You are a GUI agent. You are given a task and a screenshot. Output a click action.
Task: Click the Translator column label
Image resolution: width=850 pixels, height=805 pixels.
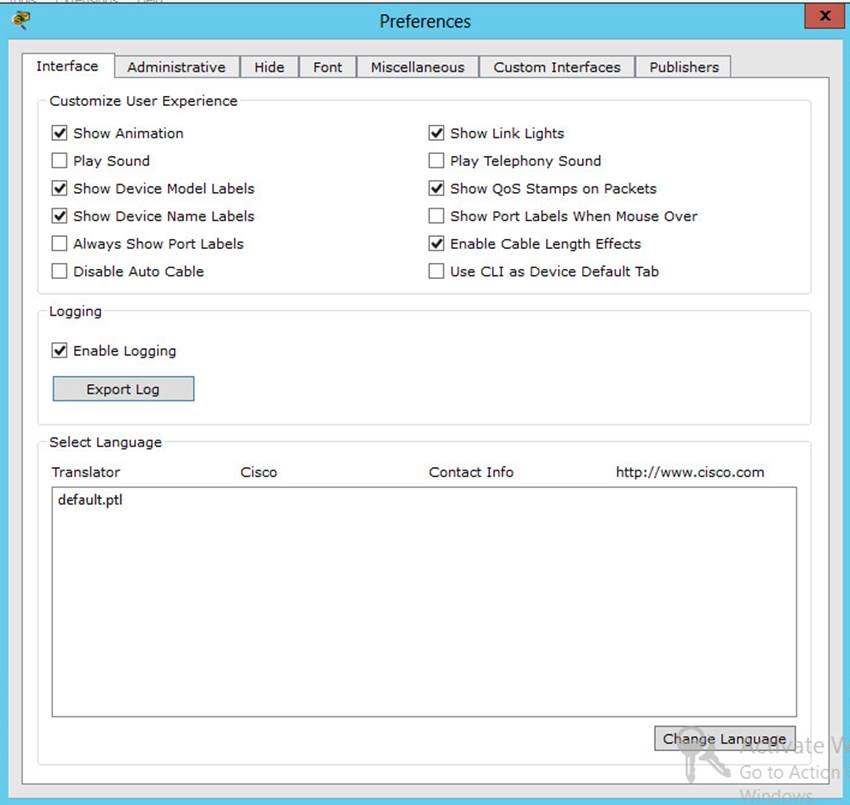[86, 472]
